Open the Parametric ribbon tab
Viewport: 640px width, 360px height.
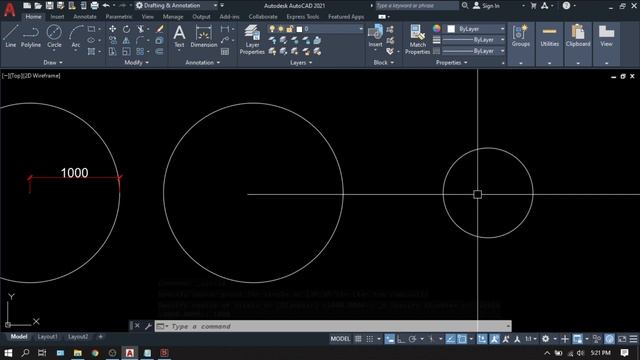(x=119, y=17)
